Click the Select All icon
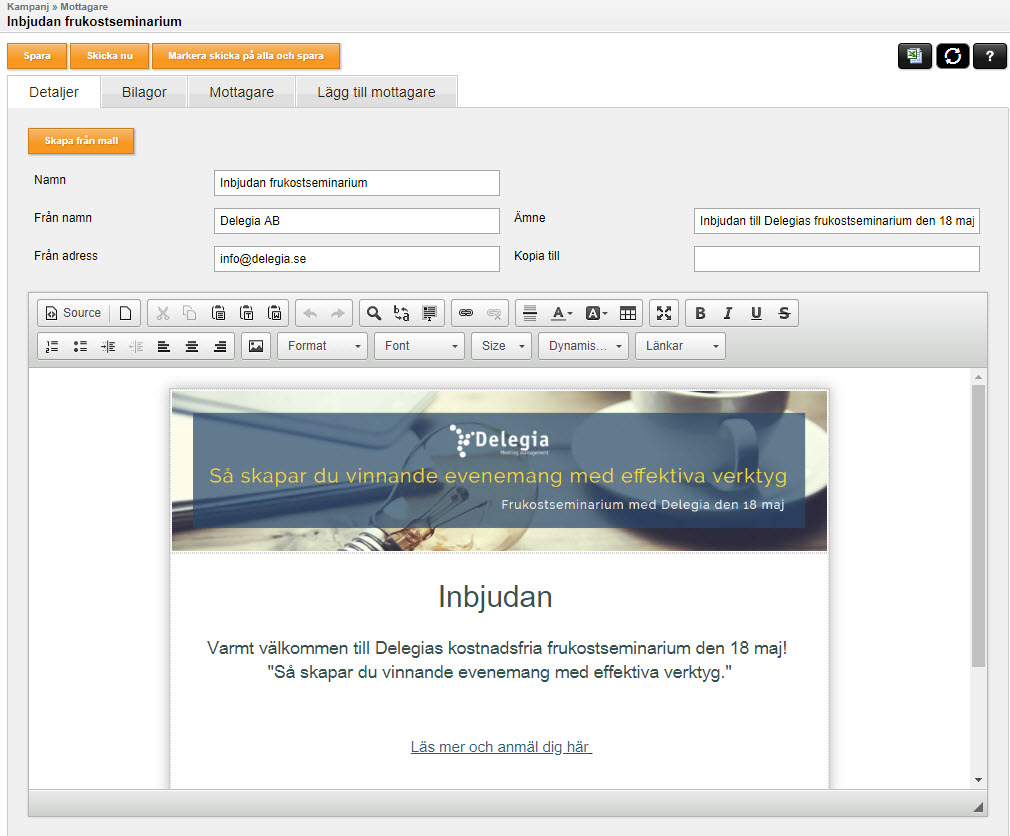Image resolution: width=1010 pixels, height=836 pixels. 429,313
